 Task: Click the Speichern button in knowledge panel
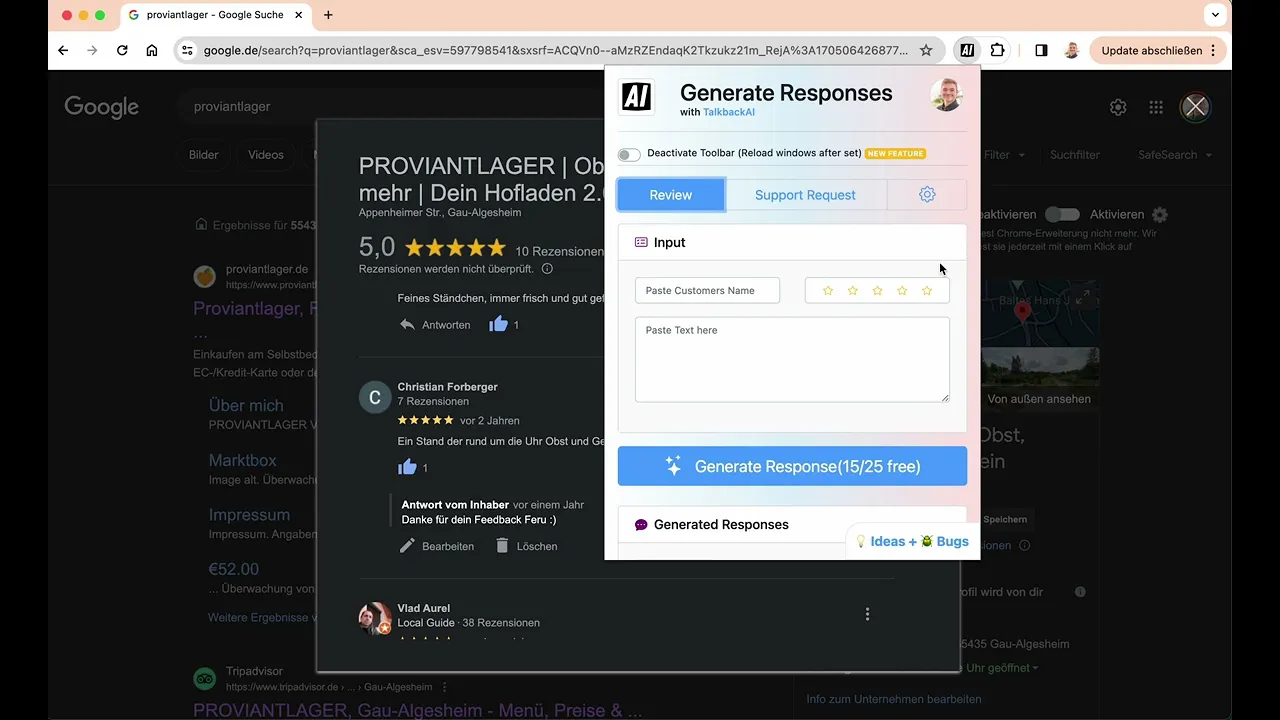(x=1005, y=519)
